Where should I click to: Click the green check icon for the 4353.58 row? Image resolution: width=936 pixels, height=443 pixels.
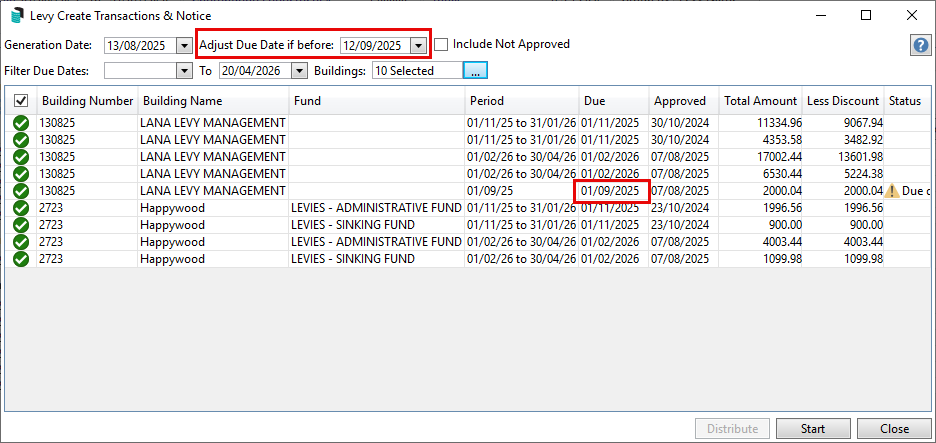[21, 140]
